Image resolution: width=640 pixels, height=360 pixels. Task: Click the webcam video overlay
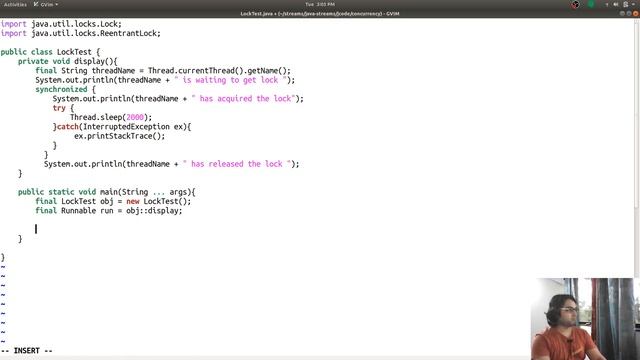coord(585,319)
